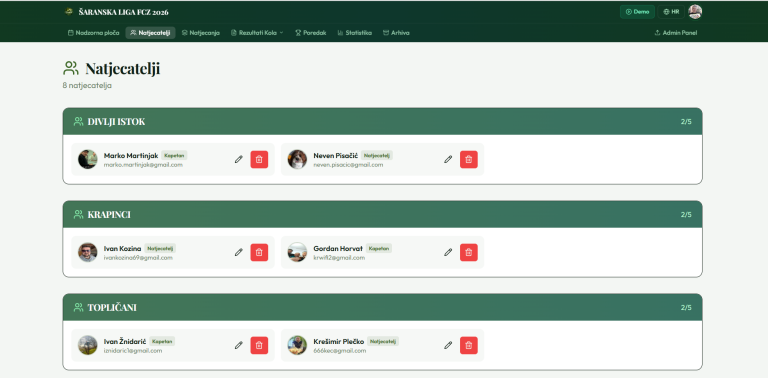Click the 2/5 count in TOPLIČANI header
The image size is (768, 378).
686,307
